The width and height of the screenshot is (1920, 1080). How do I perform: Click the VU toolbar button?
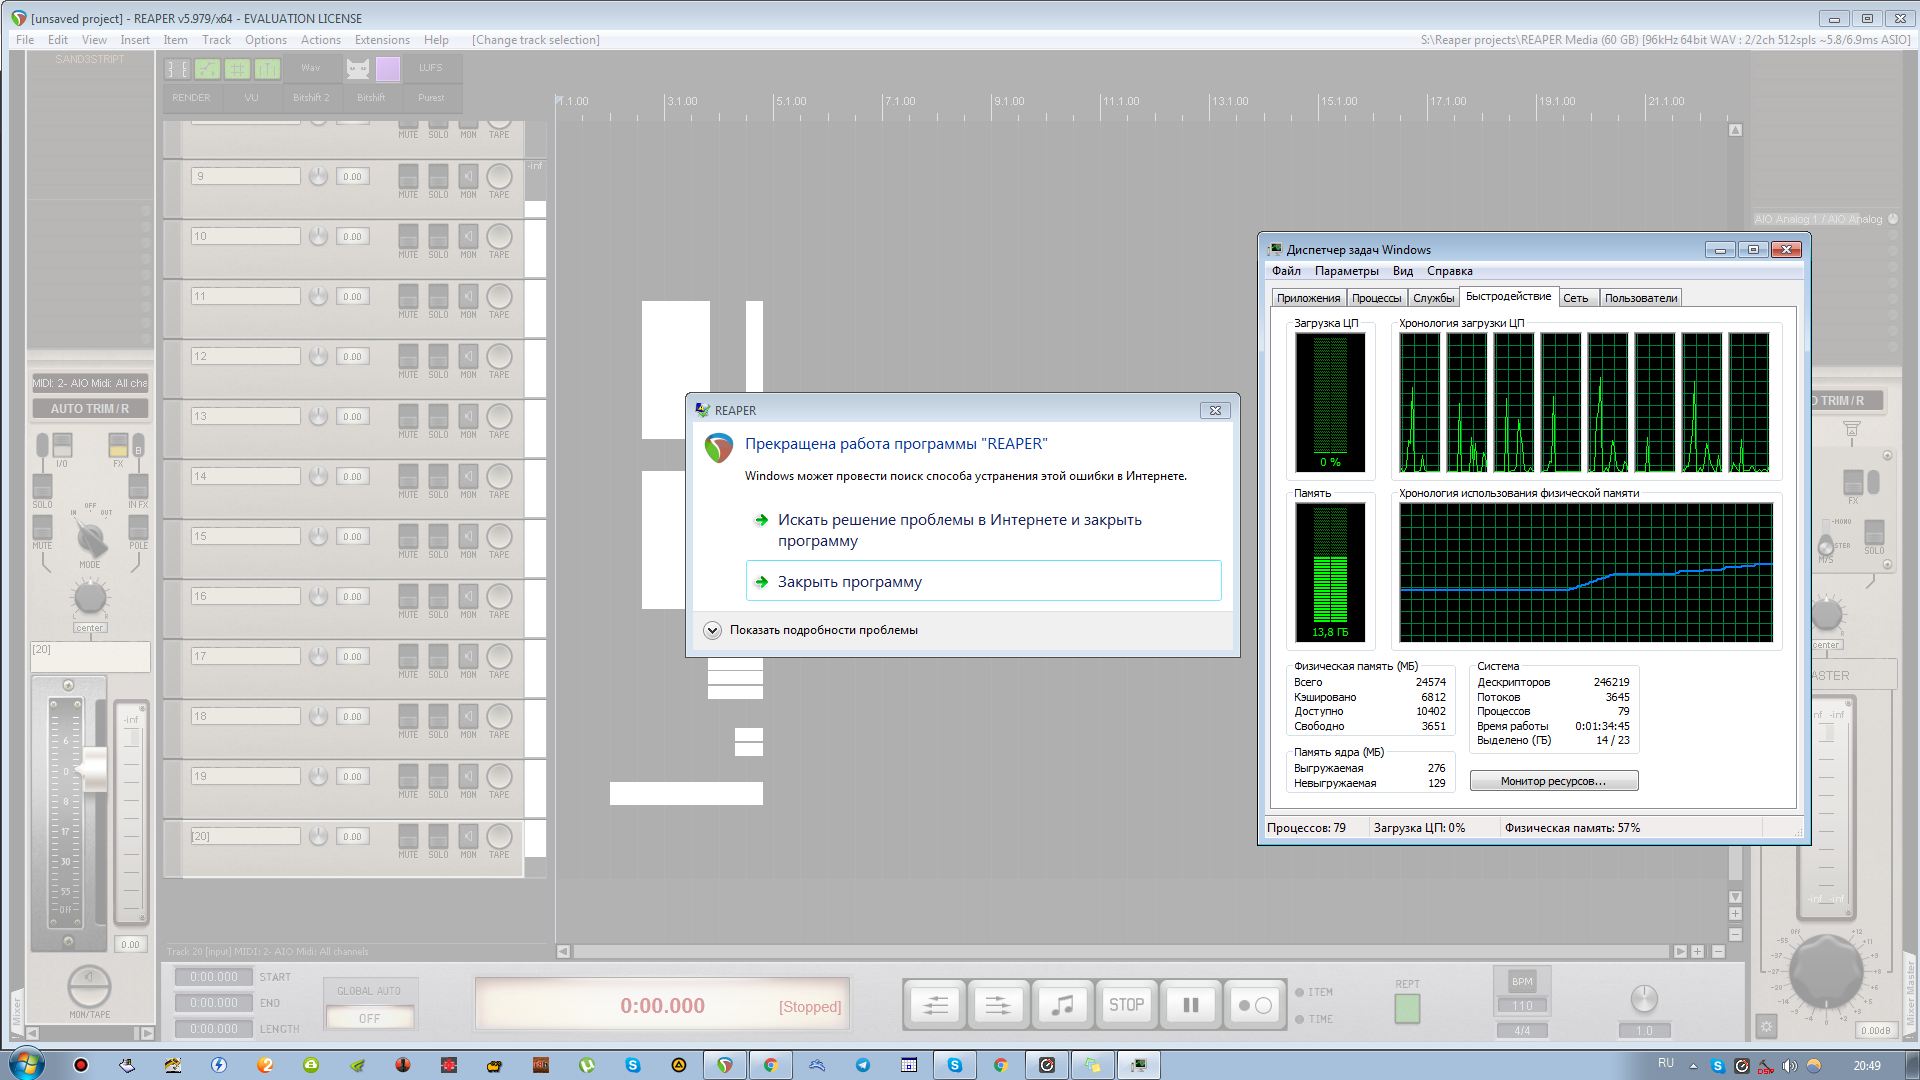tap(251, 98)
